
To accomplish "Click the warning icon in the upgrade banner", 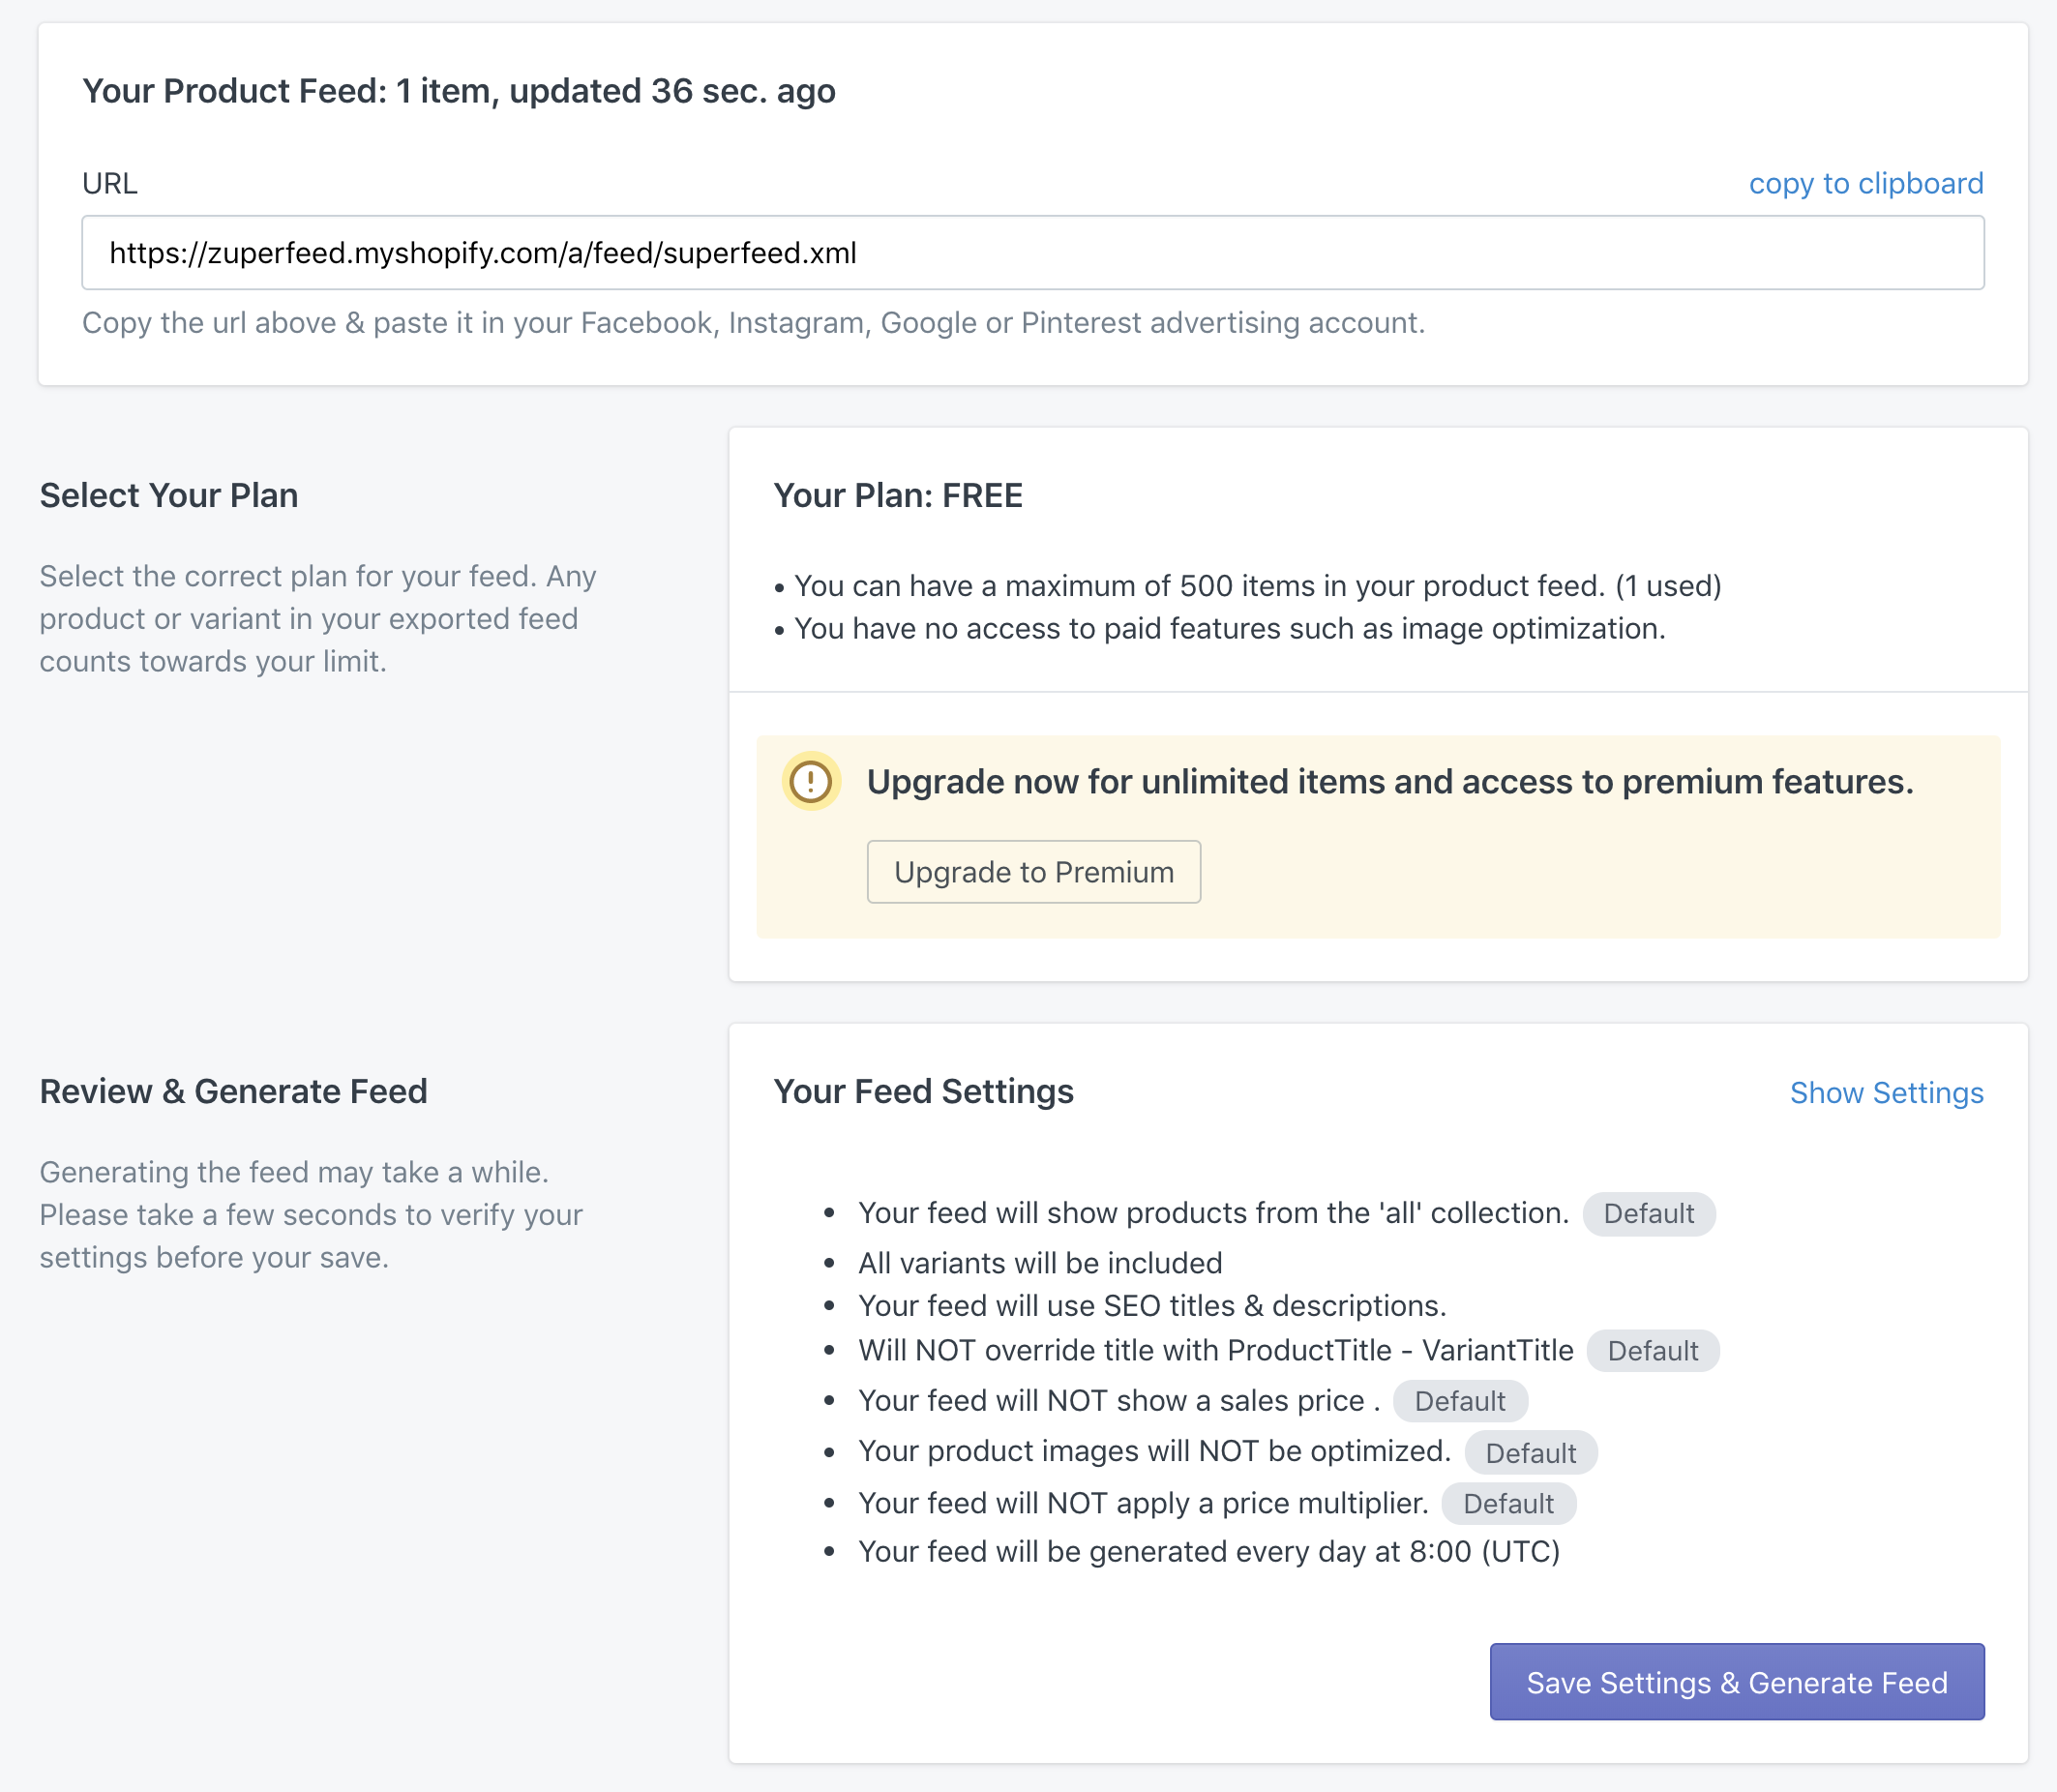I will [x=810, y=781].
